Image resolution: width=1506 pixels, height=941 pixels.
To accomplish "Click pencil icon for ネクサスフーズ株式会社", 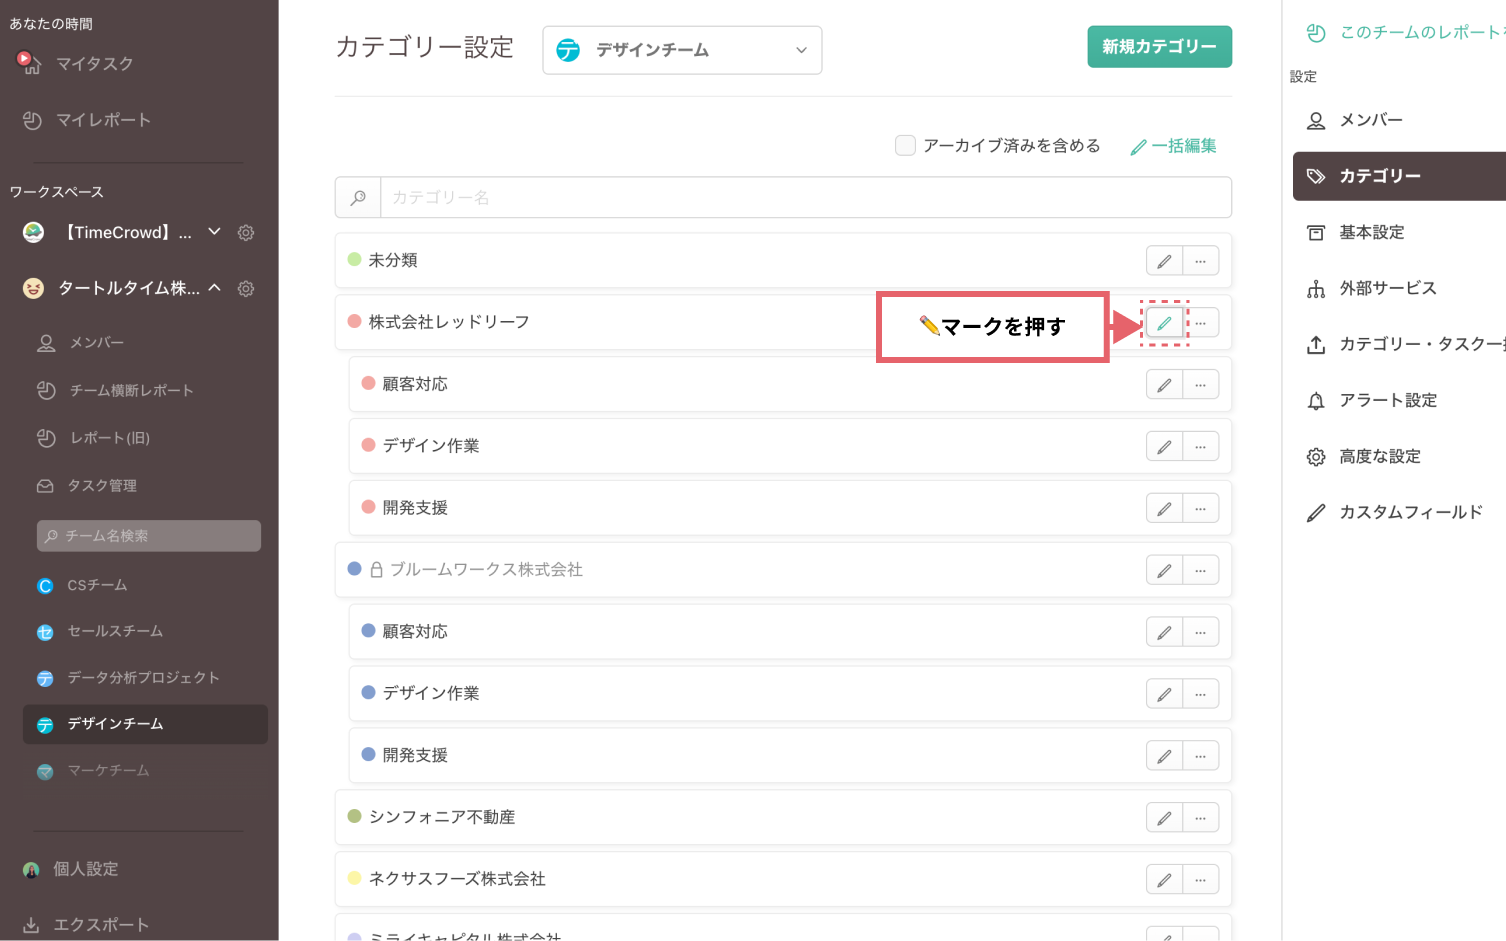I will click(1164, 880).
